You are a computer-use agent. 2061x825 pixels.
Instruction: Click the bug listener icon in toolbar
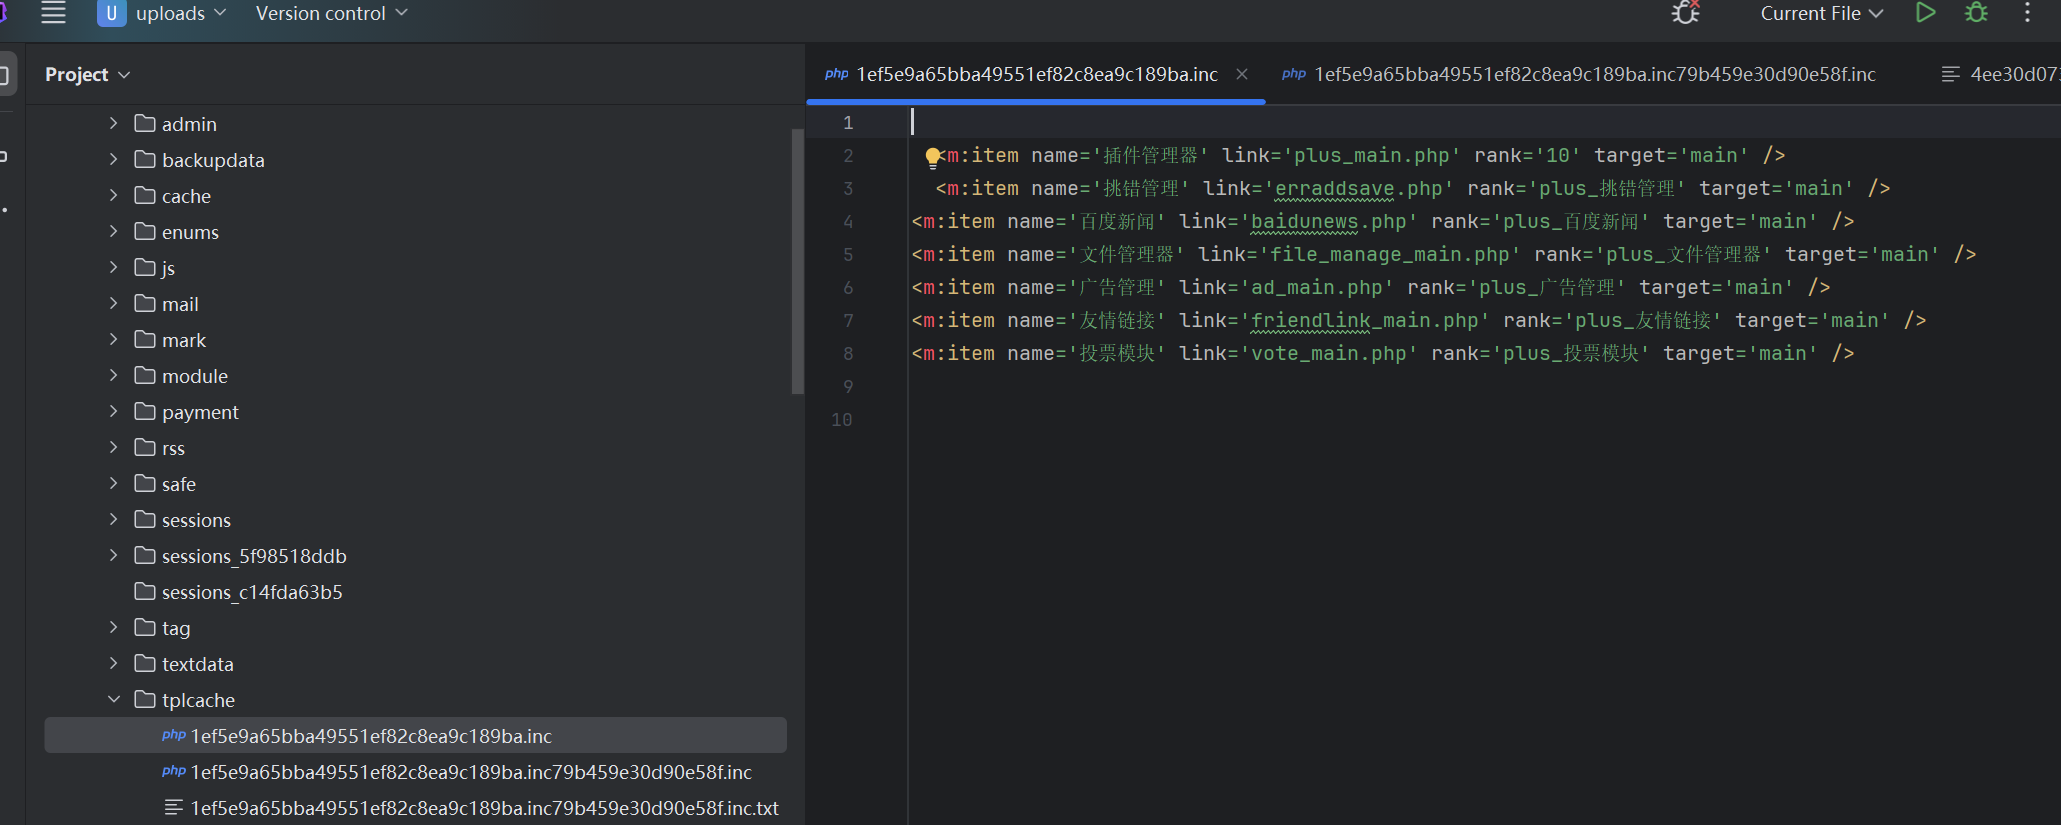click(1686, 13)
